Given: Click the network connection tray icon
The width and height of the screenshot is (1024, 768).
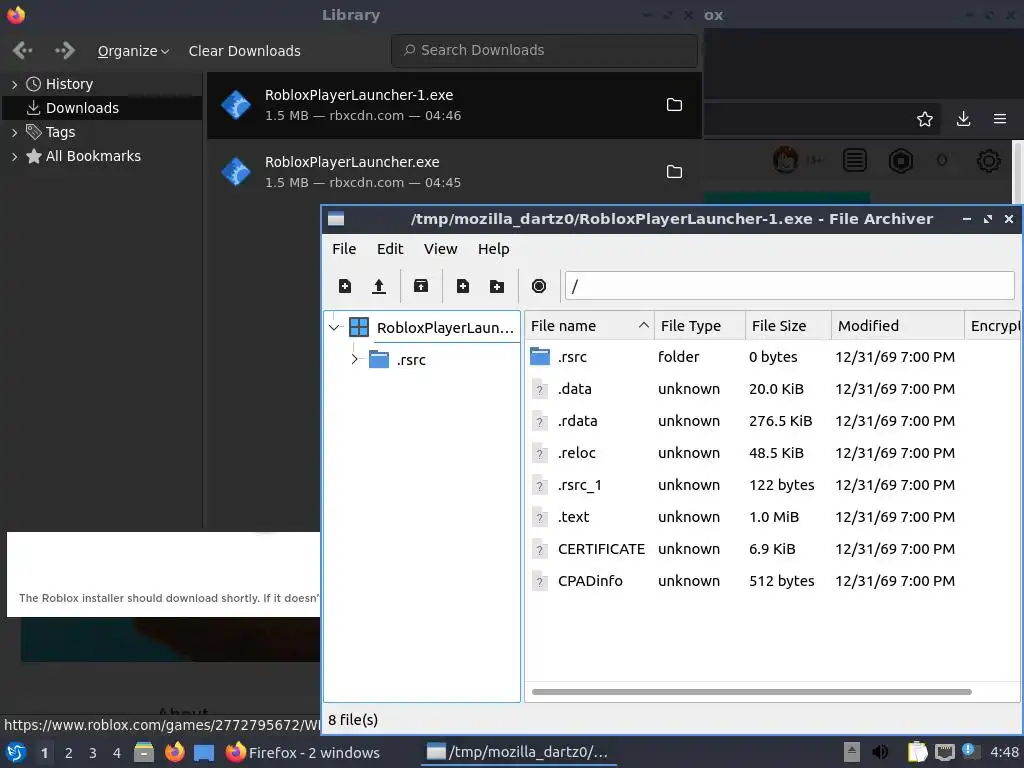Looking at the screenshot, I should tap(944, 752).
